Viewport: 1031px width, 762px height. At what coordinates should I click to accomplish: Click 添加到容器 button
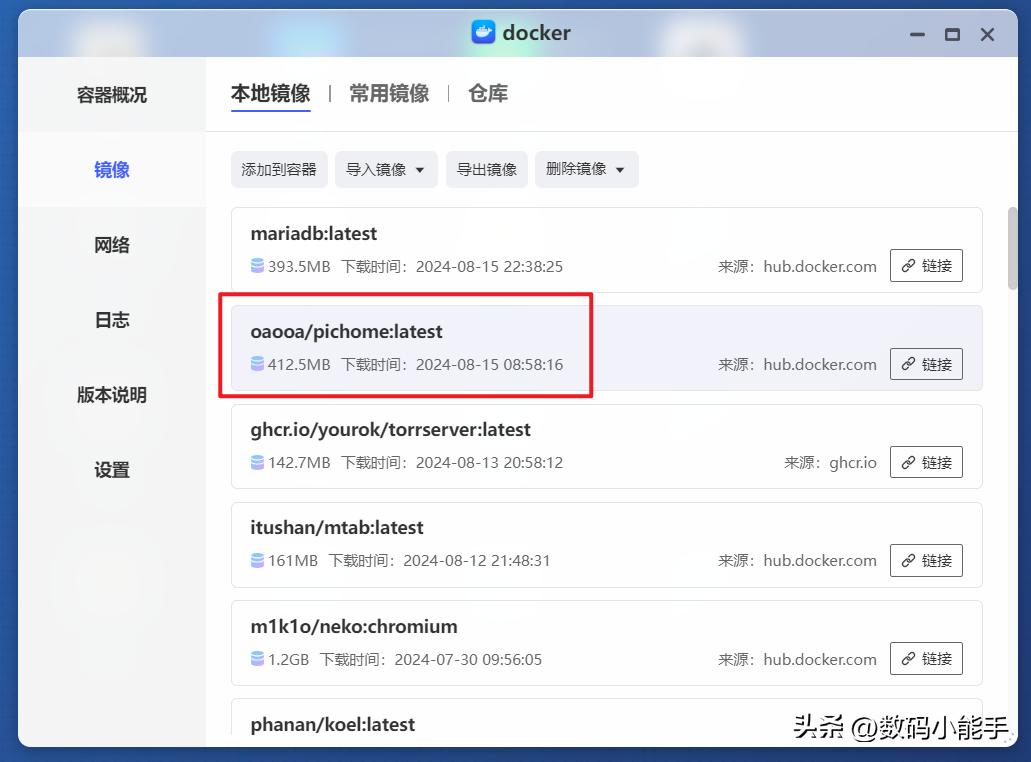(279, 170)
